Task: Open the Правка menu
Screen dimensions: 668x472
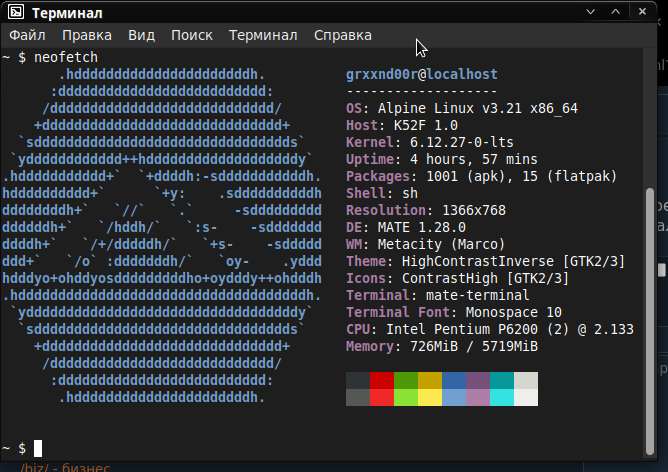Action: (86, 35)
